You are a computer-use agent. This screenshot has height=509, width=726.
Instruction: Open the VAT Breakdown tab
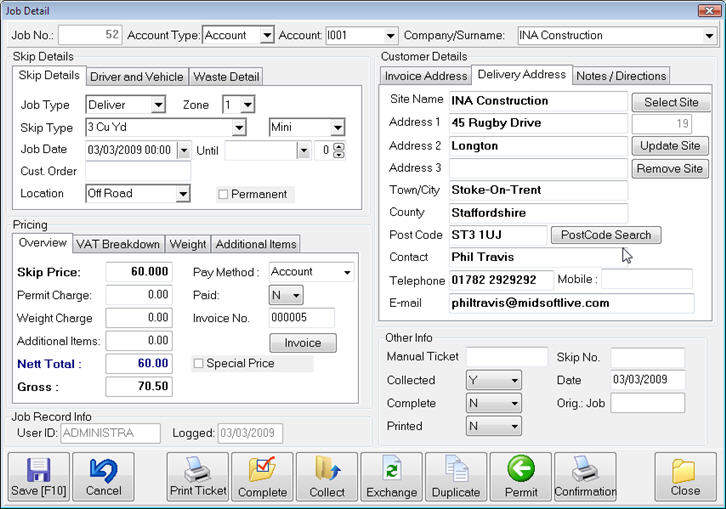(120, 244)
